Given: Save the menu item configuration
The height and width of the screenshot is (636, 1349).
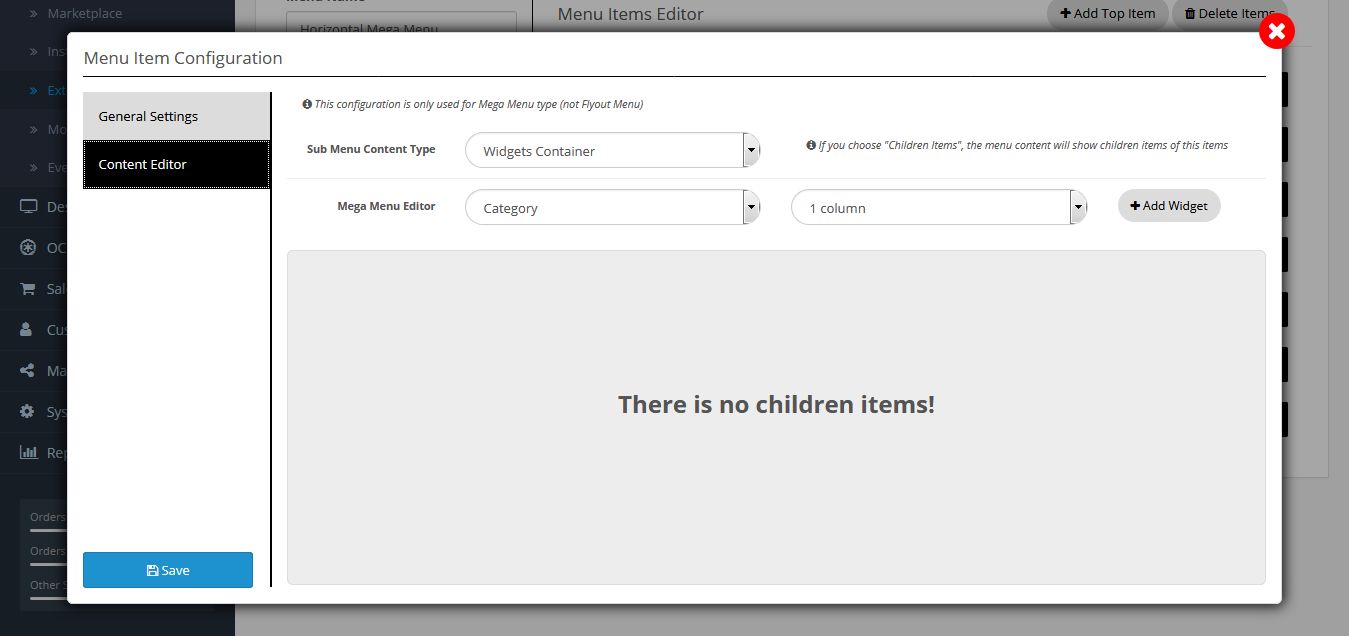Looking at the screenshot, I should (168, 570).
